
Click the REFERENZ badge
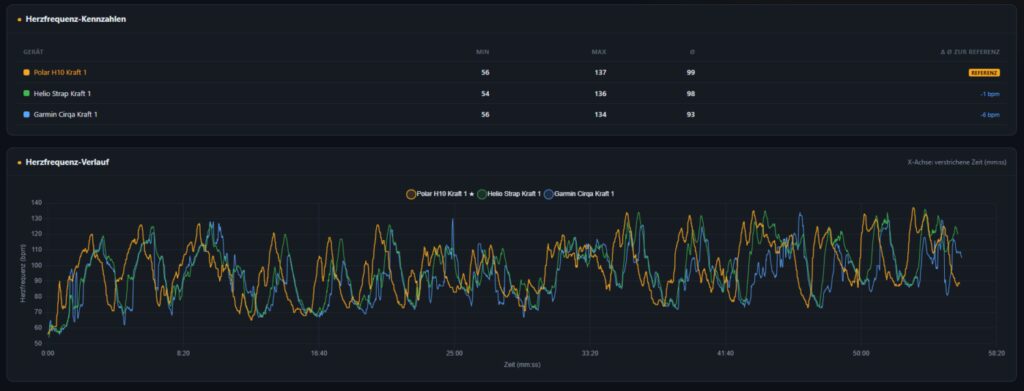coord(984,72)
